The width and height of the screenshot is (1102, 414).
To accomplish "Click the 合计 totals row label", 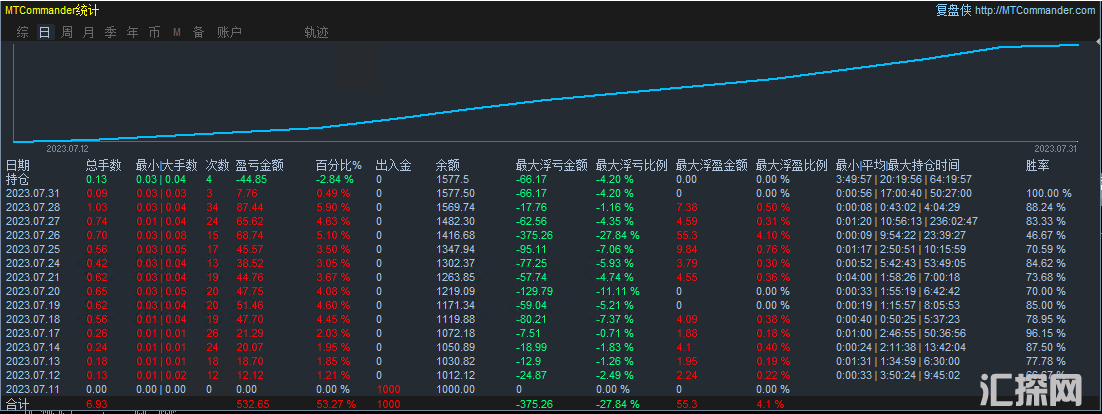I will [18, 404].
